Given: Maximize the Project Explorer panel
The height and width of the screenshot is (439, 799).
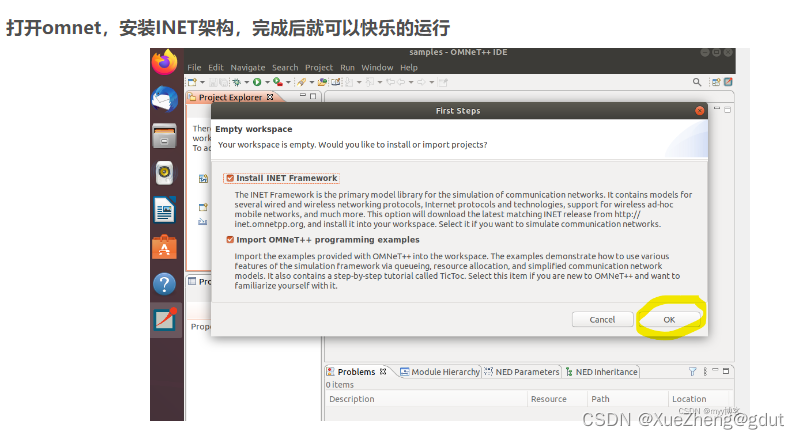Looking at the screenshot, I should coord(313,96).
